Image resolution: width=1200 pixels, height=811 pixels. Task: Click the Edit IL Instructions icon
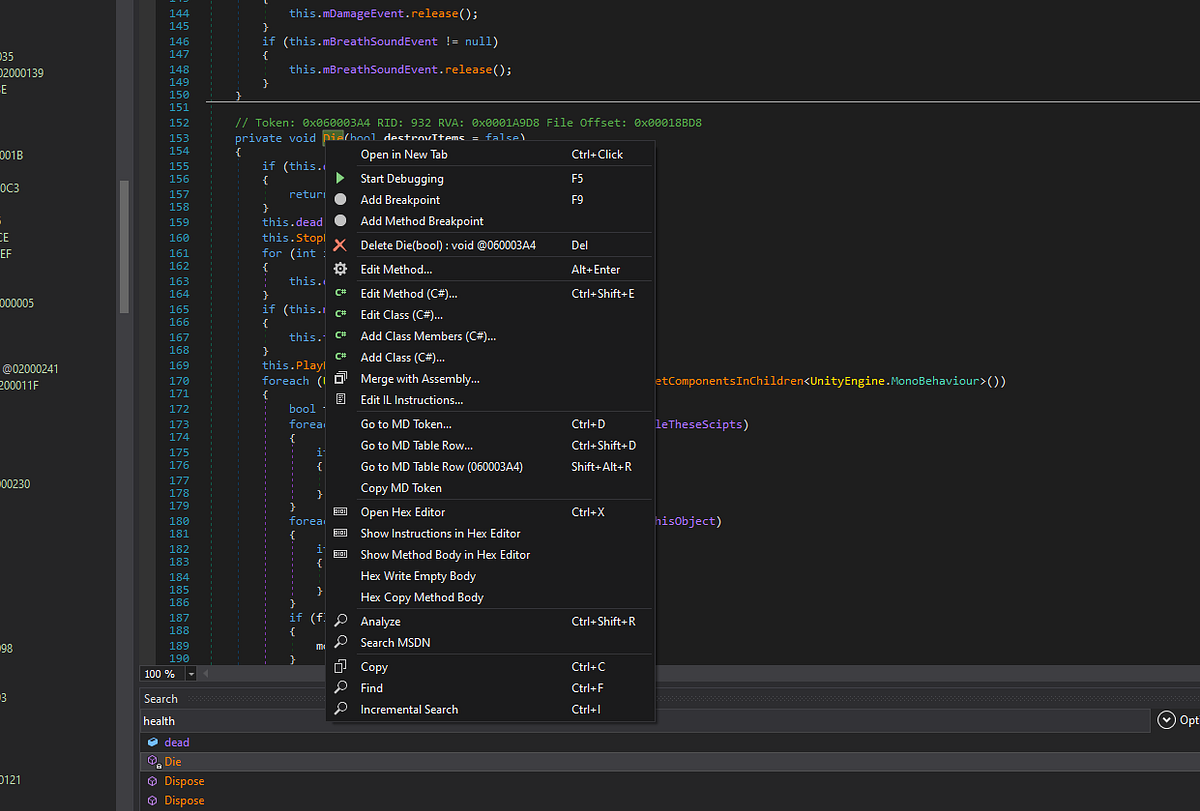coord(341,400)
